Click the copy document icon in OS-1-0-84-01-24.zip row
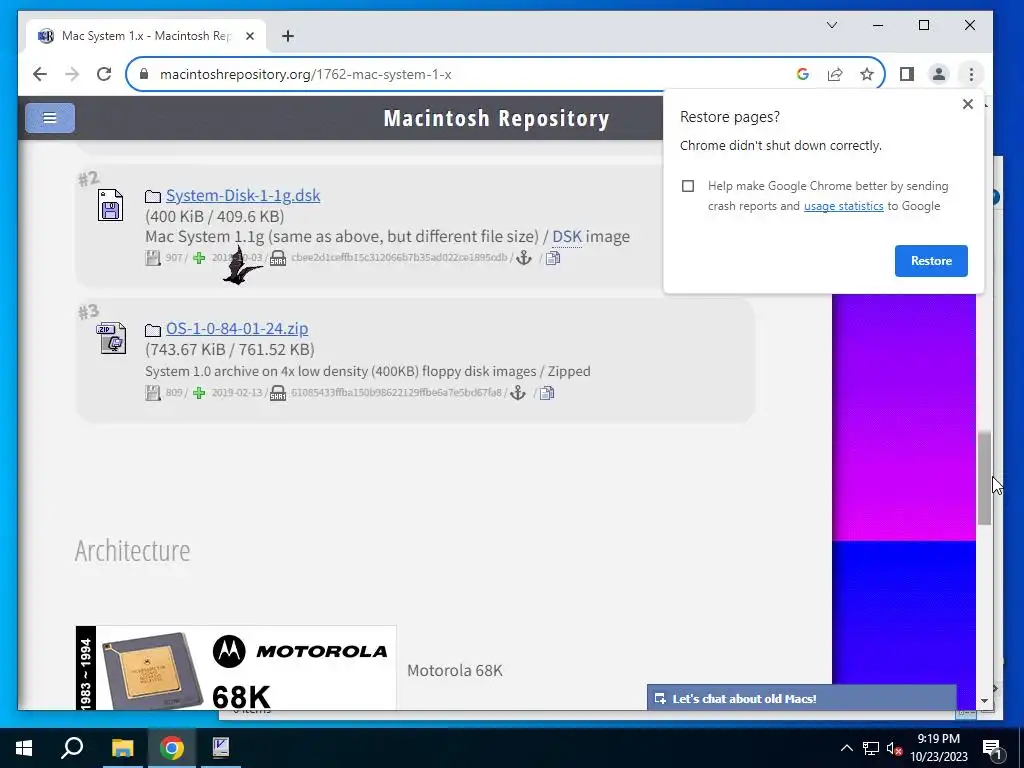The image size is (1024, 768). (547, 393)
